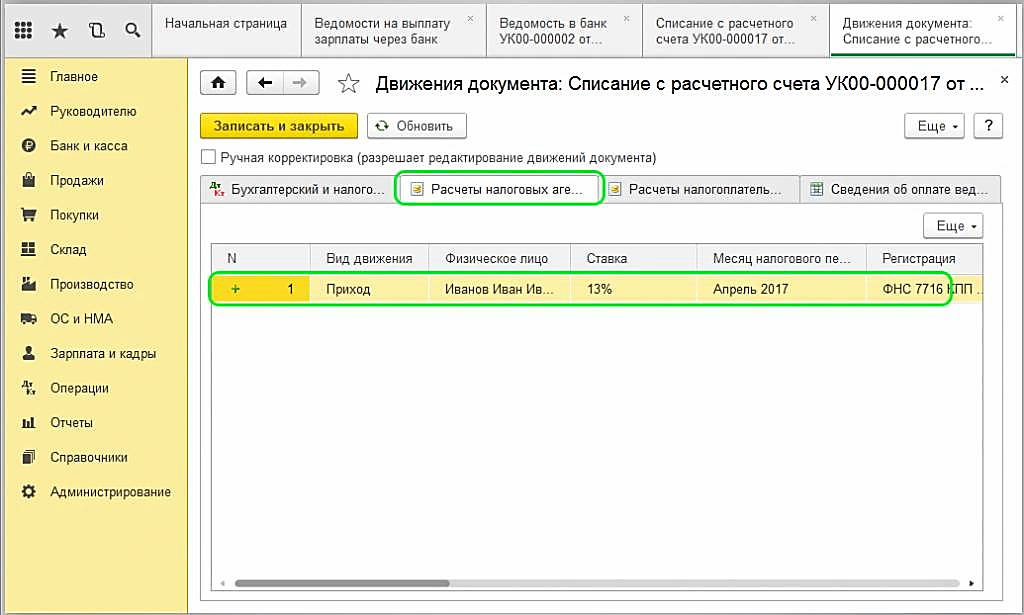Select the Иванов Иван Ив... cell
This screenshot has width=1024, height=615.
pos(500,289)
